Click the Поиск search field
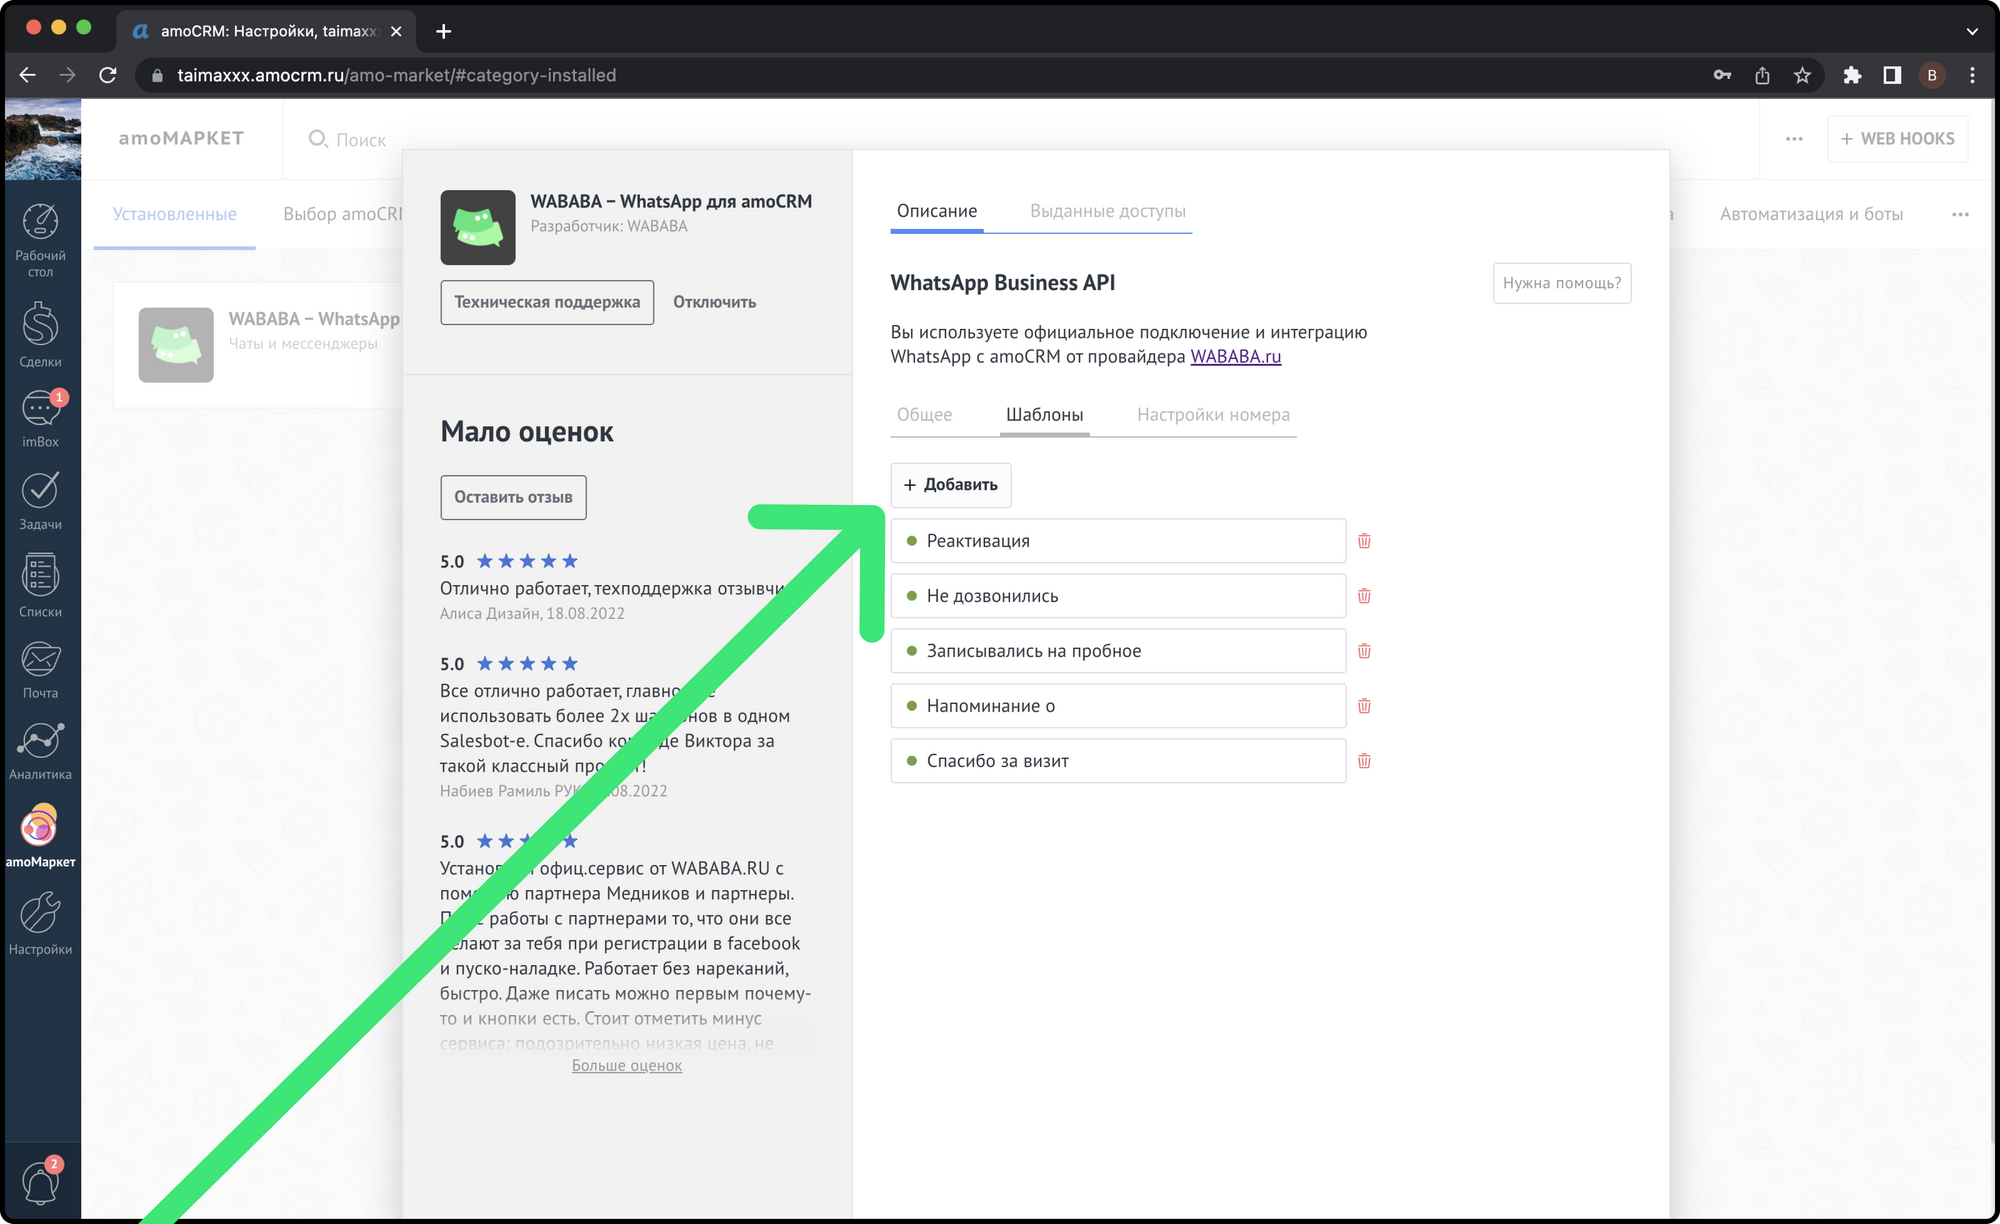Screen dimensions: 2000x1224 coord(347,139)
